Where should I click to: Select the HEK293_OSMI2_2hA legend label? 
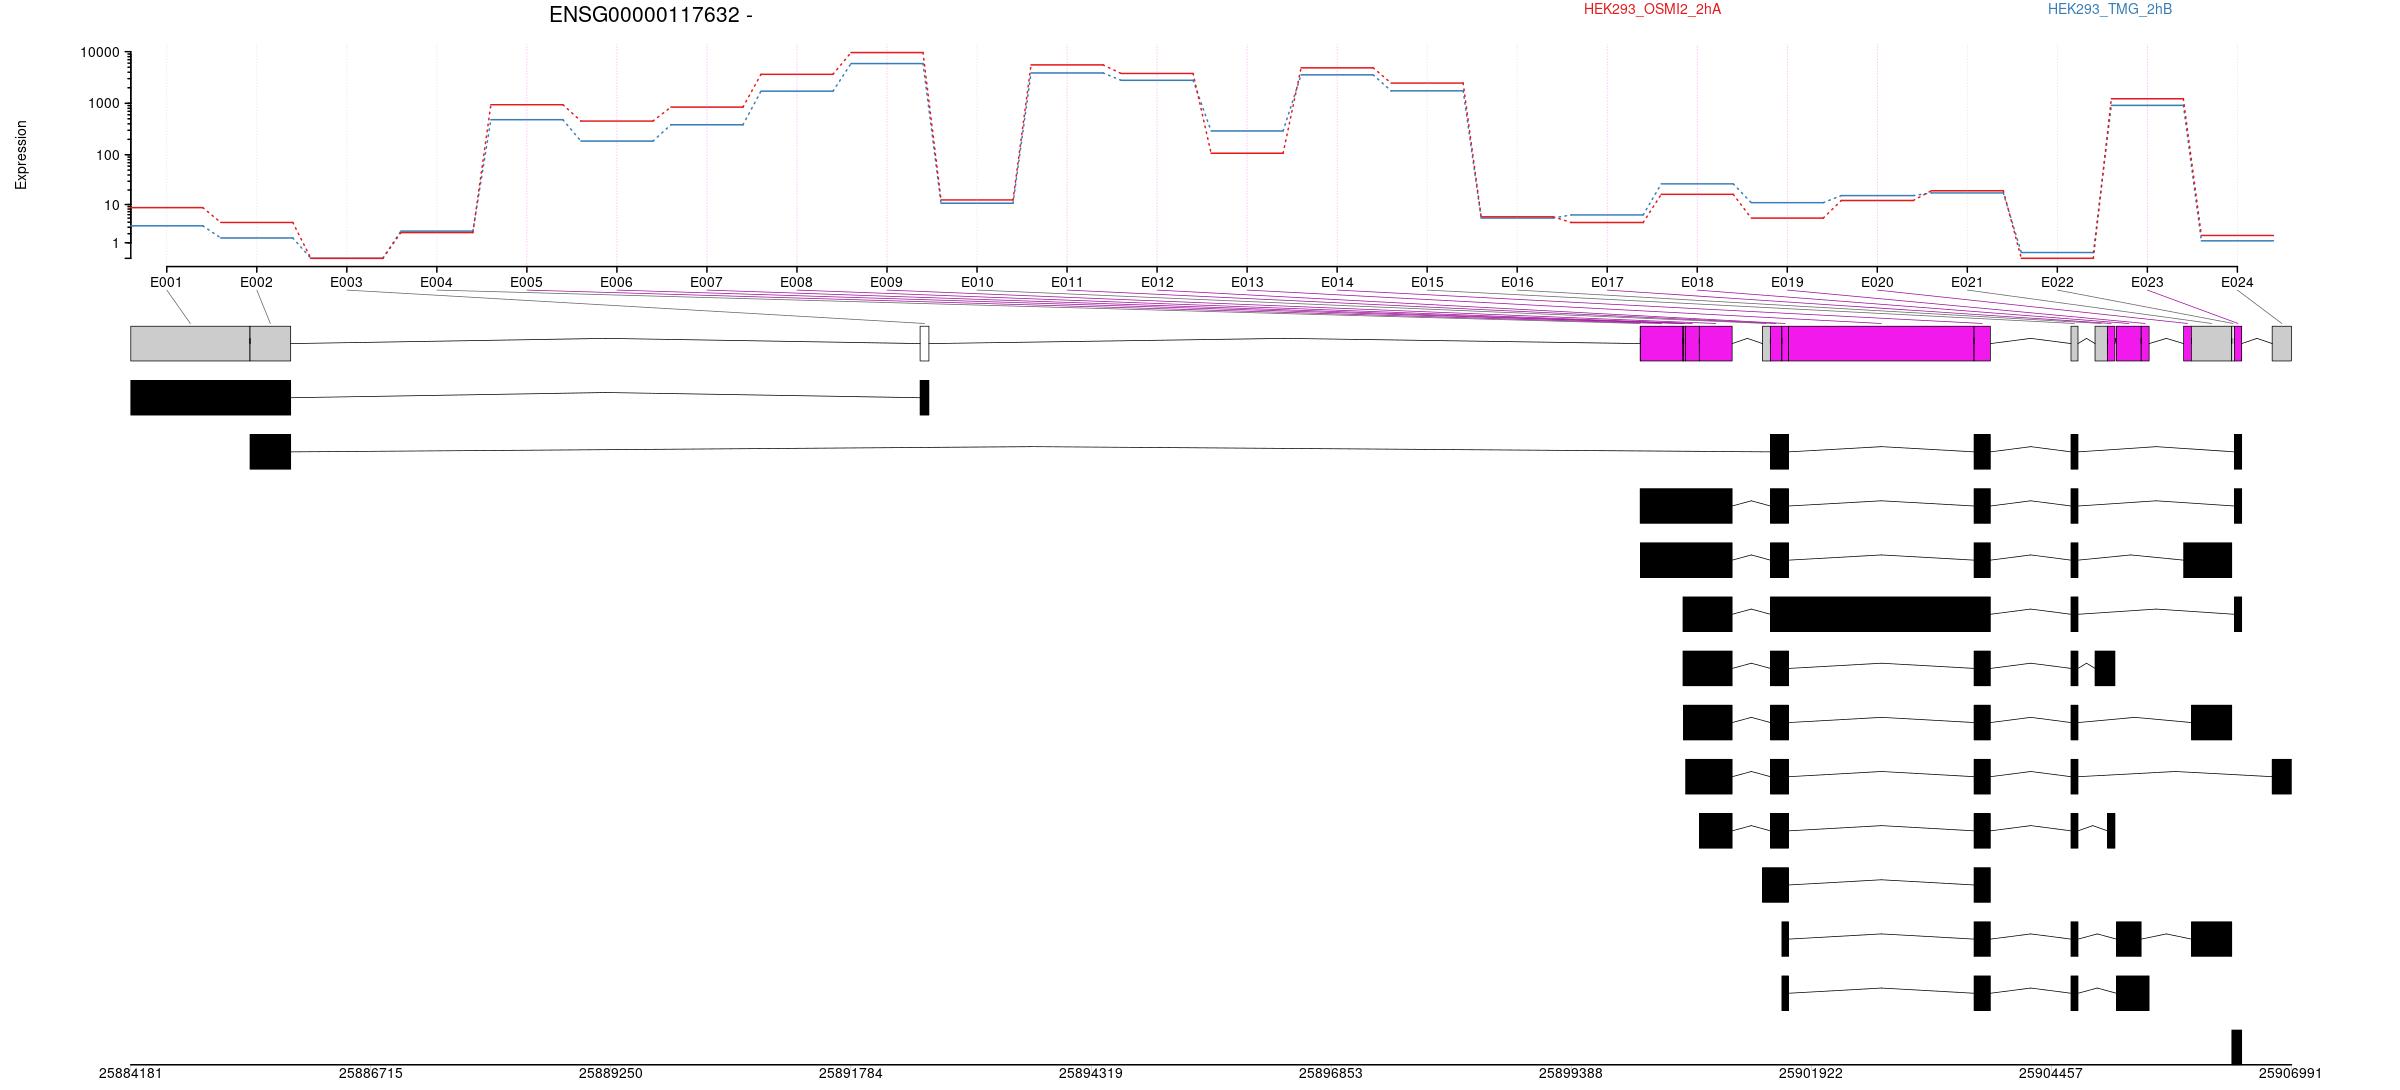(1652, 9)
